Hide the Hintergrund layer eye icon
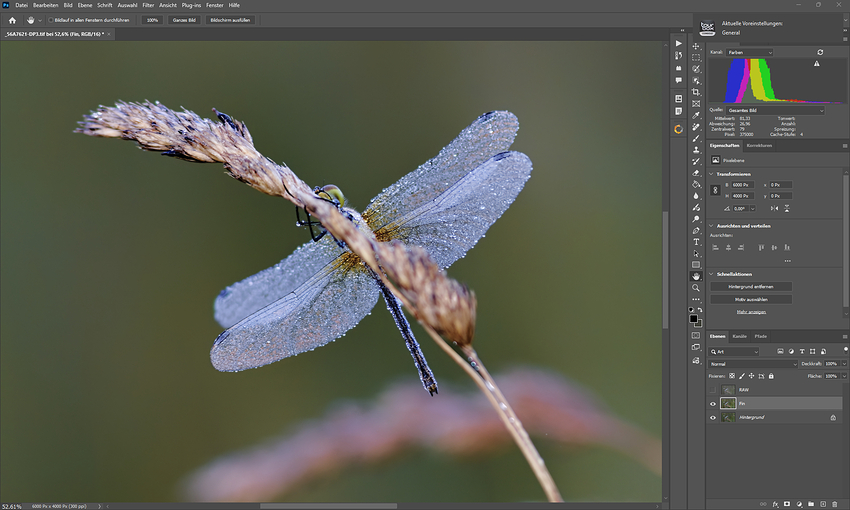The width and height of the screenshot is (850, 510). [x=713, y=417]
